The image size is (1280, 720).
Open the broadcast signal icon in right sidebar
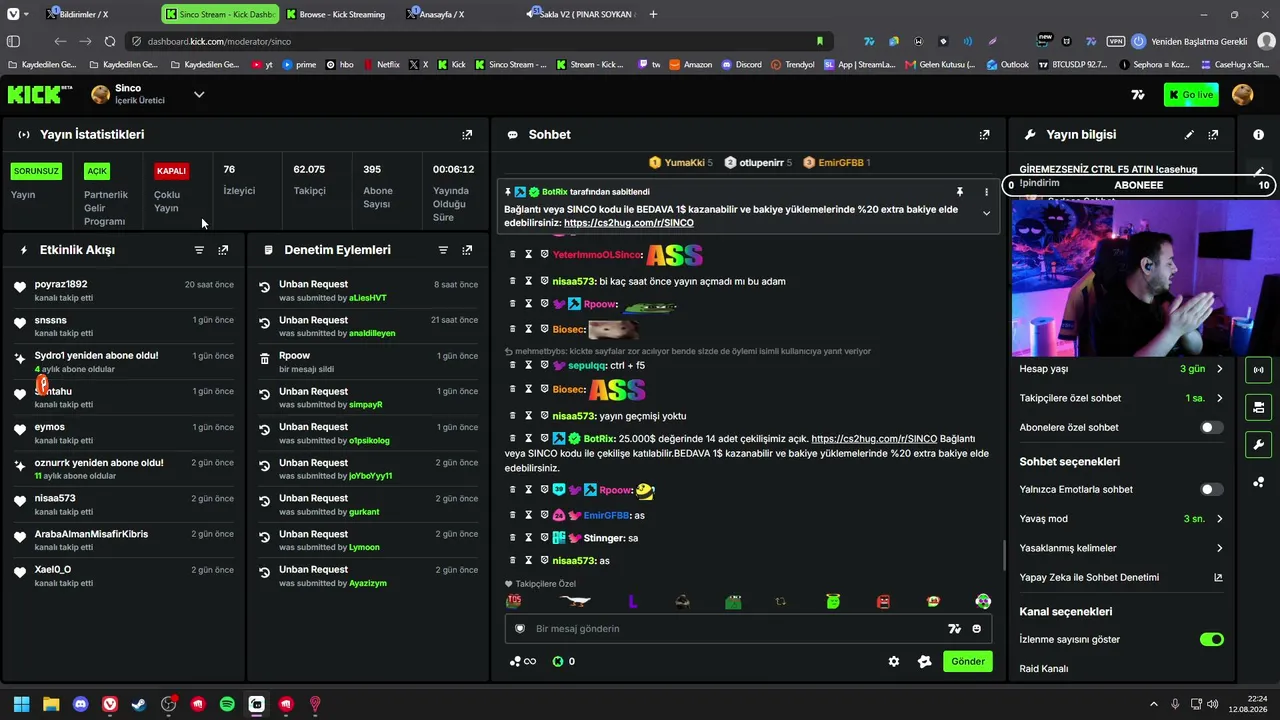coord(1258,370)
